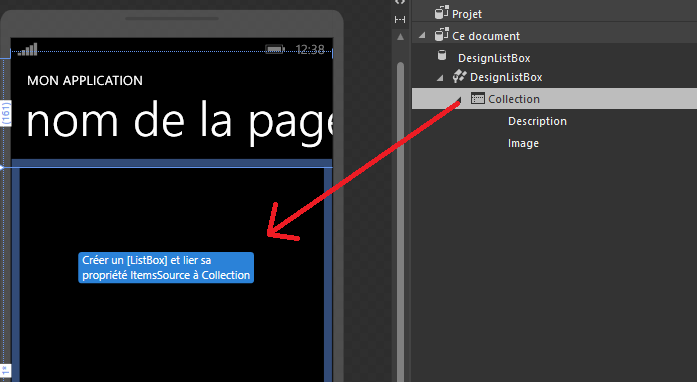Select the MON APPLICATION title text
This screenshot has height=382, width=697.
(85, 80)
